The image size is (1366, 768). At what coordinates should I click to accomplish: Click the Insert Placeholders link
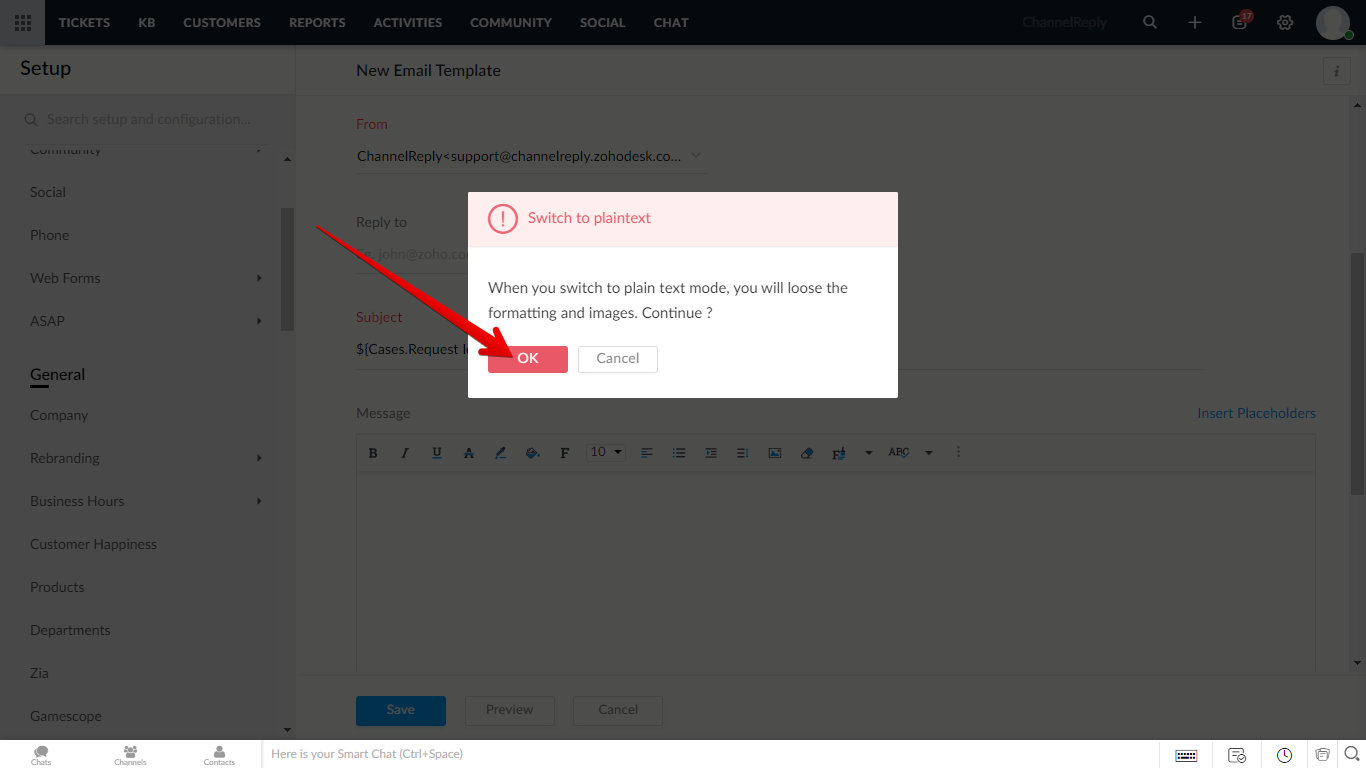point(1256,413)
